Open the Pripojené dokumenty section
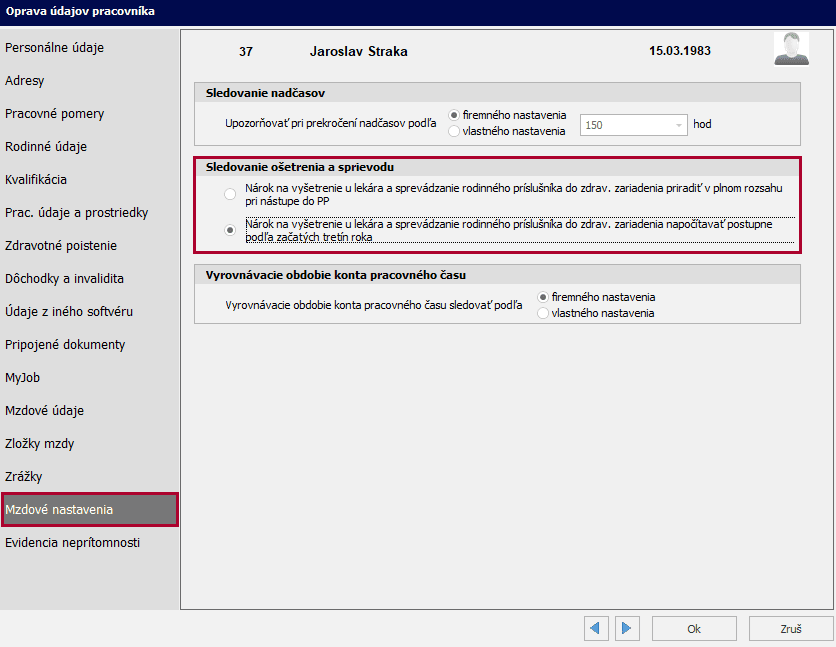 pos(65,345)
